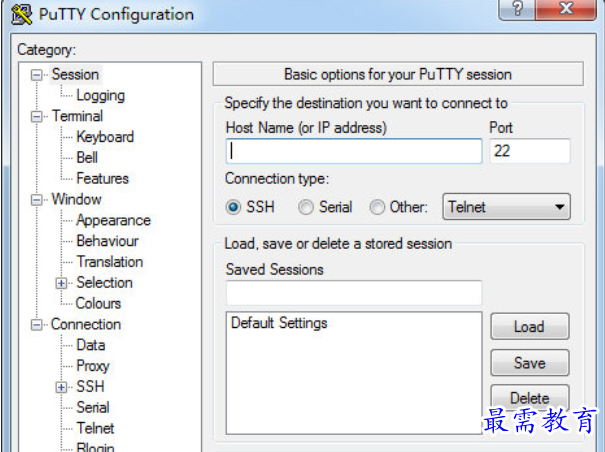This screenshot has height=452, width=605.
Task: Focus the Host Name input field
Action: [354, 151]
